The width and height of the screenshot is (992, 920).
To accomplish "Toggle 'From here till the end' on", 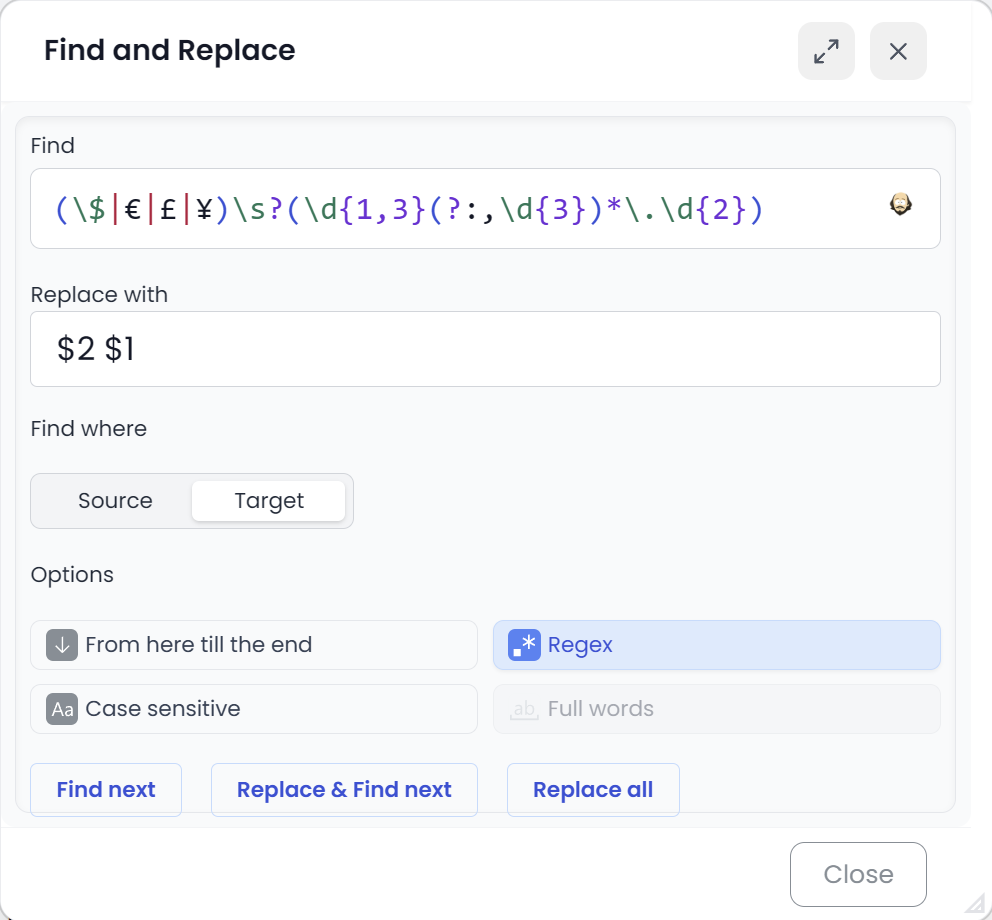I will [253, 645].
